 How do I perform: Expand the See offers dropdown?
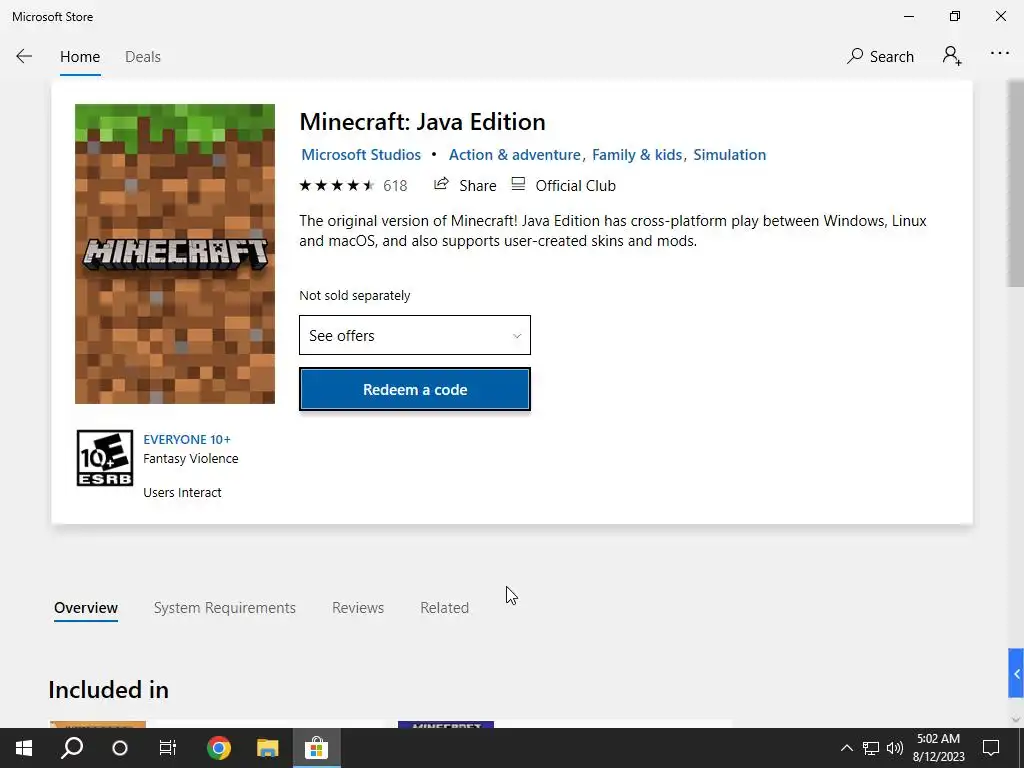click(x=415, y=335)
